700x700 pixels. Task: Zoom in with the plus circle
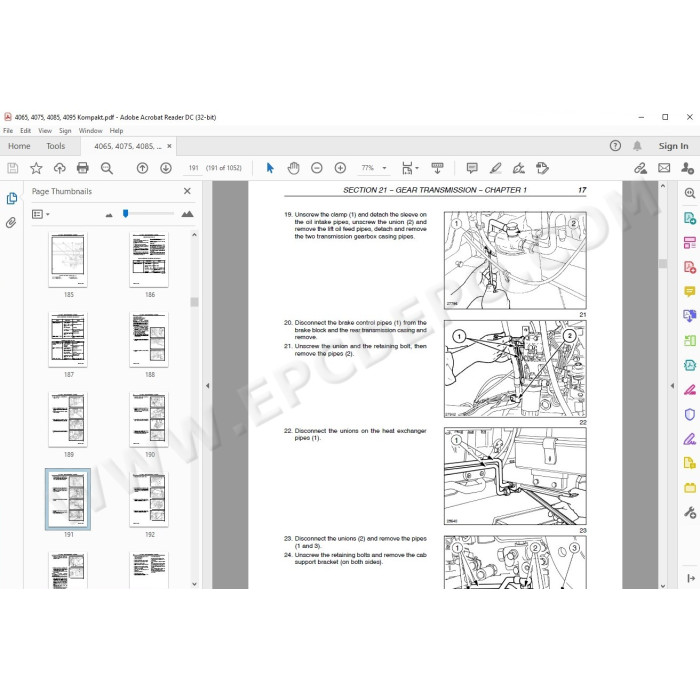pyautogui.click(x=340, y=168)
